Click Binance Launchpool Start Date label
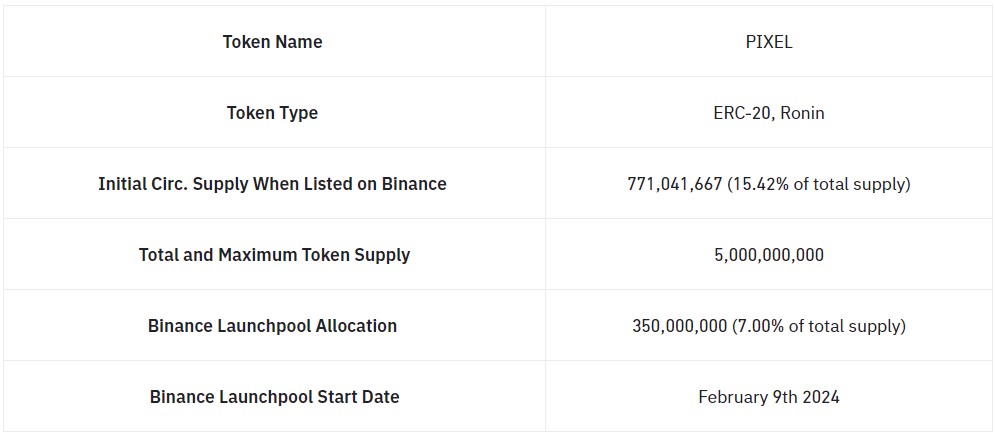 (274, 397)
